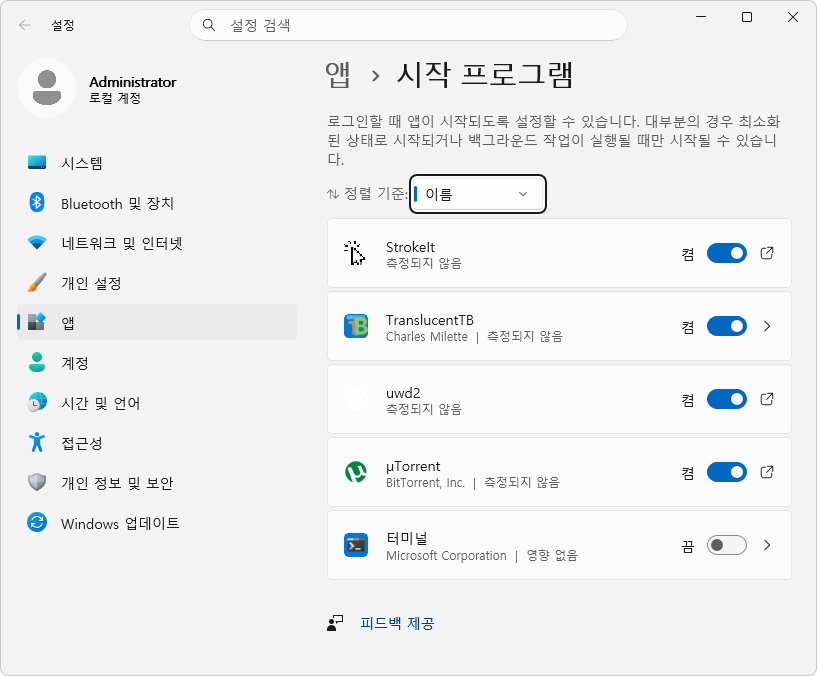Click the shield 개인 정보 및 보안 icon
Screen dimensions: 817x676
[x=36, y=482]
